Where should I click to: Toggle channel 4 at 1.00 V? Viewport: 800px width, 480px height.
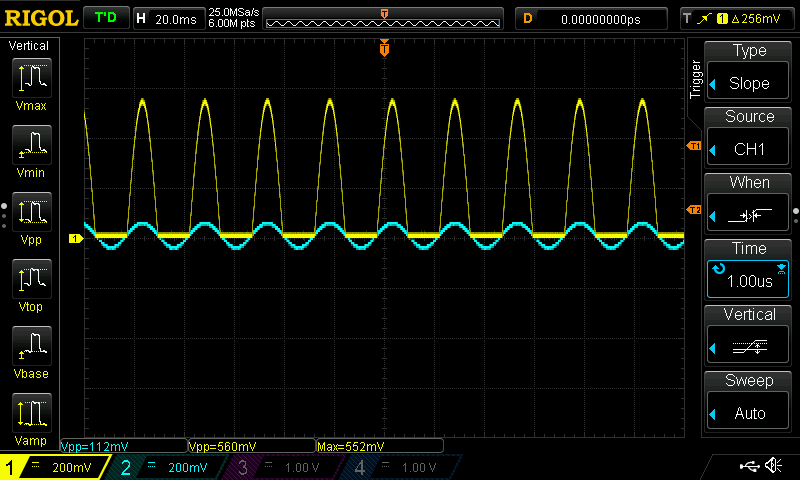pyautogui.click(x=399, y=467)
